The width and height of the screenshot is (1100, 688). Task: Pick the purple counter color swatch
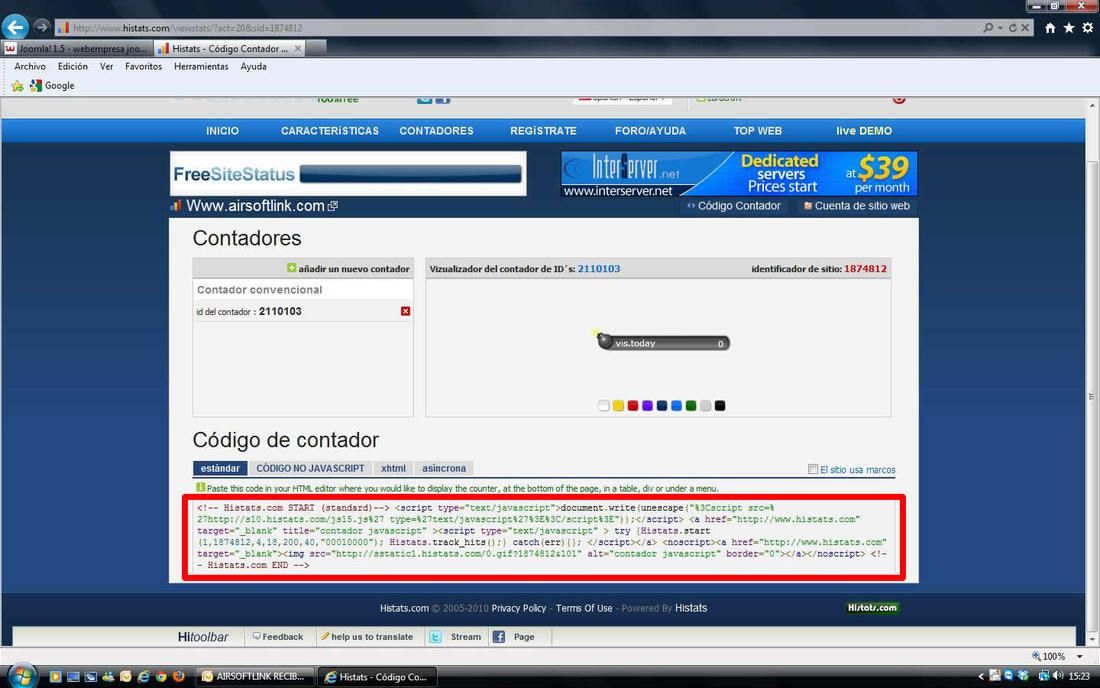tap(648, 405)
